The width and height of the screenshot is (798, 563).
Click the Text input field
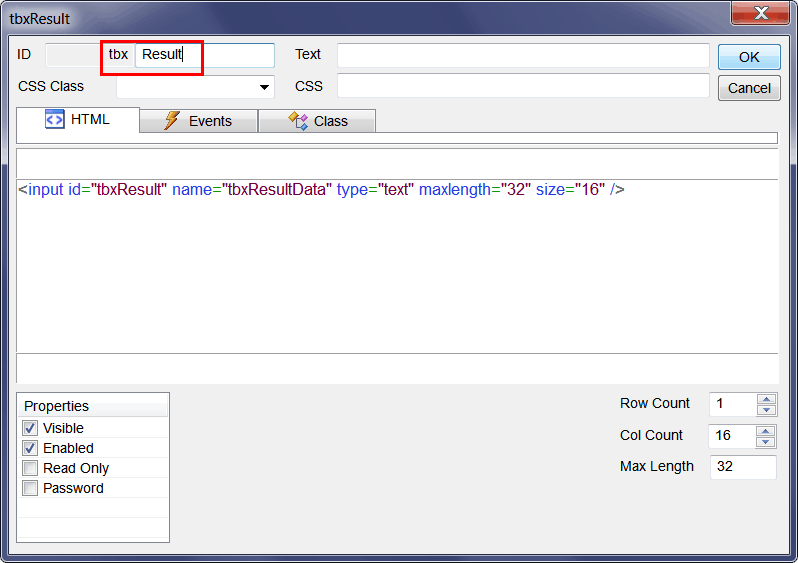[523, 55]
